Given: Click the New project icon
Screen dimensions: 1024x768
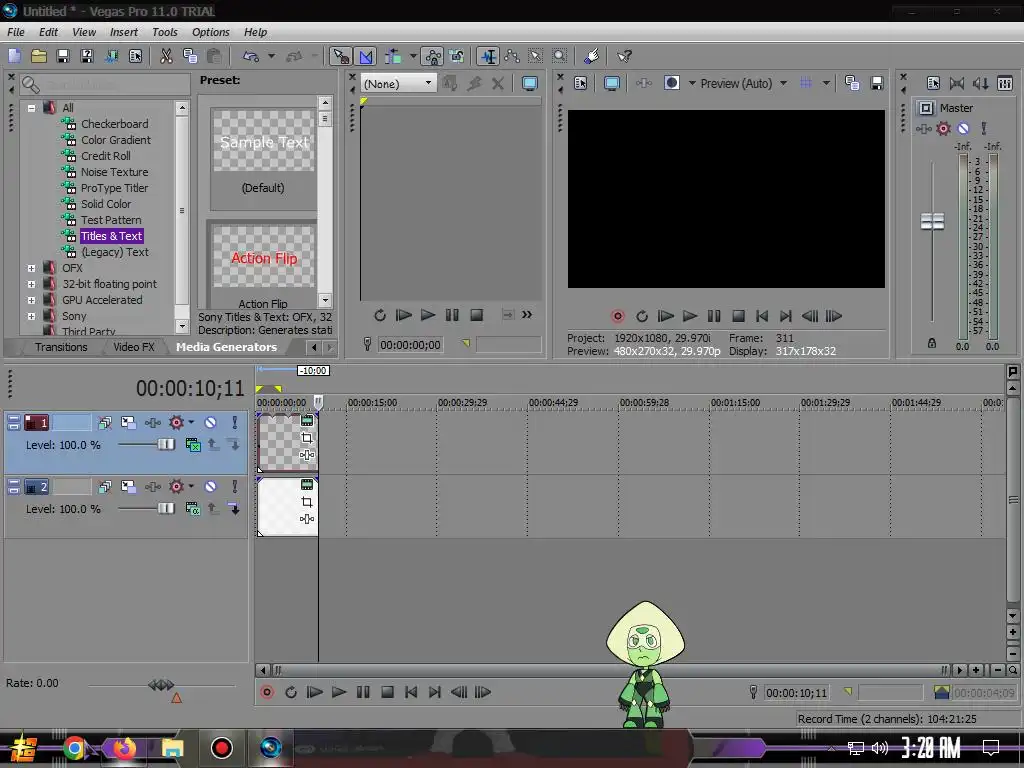Looking at the screenshot, I should (x=14, y=56).
